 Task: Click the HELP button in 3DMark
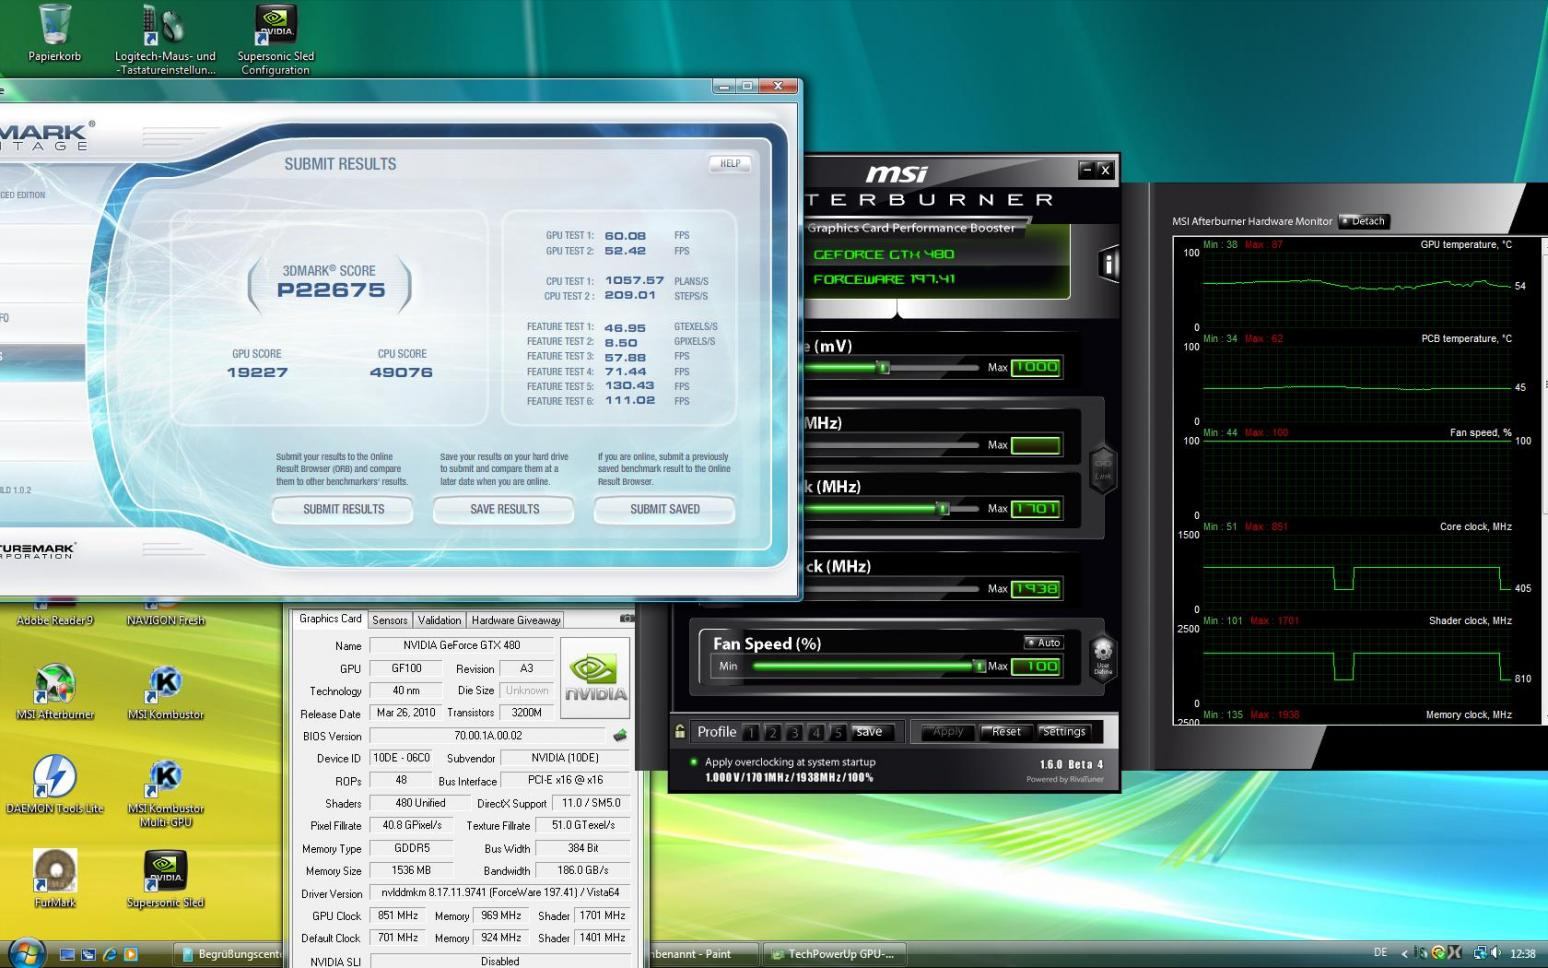(730, 163)
